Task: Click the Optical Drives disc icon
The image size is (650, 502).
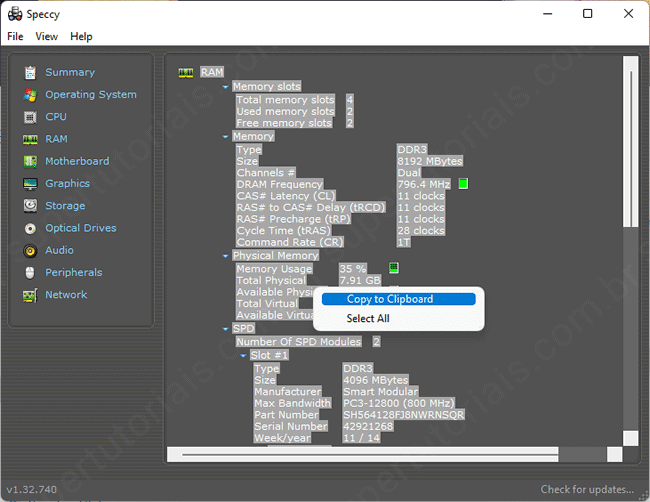Action: coord(30,228)
